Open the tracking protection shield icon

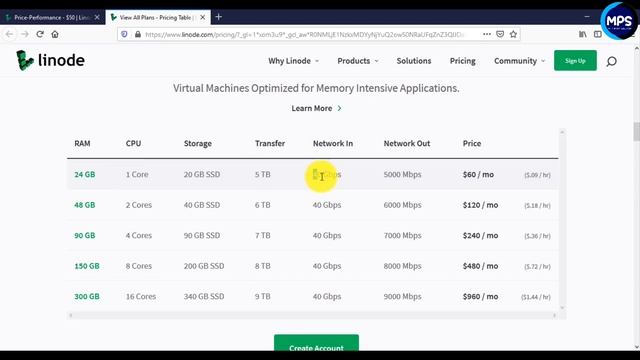coord(124,34)
